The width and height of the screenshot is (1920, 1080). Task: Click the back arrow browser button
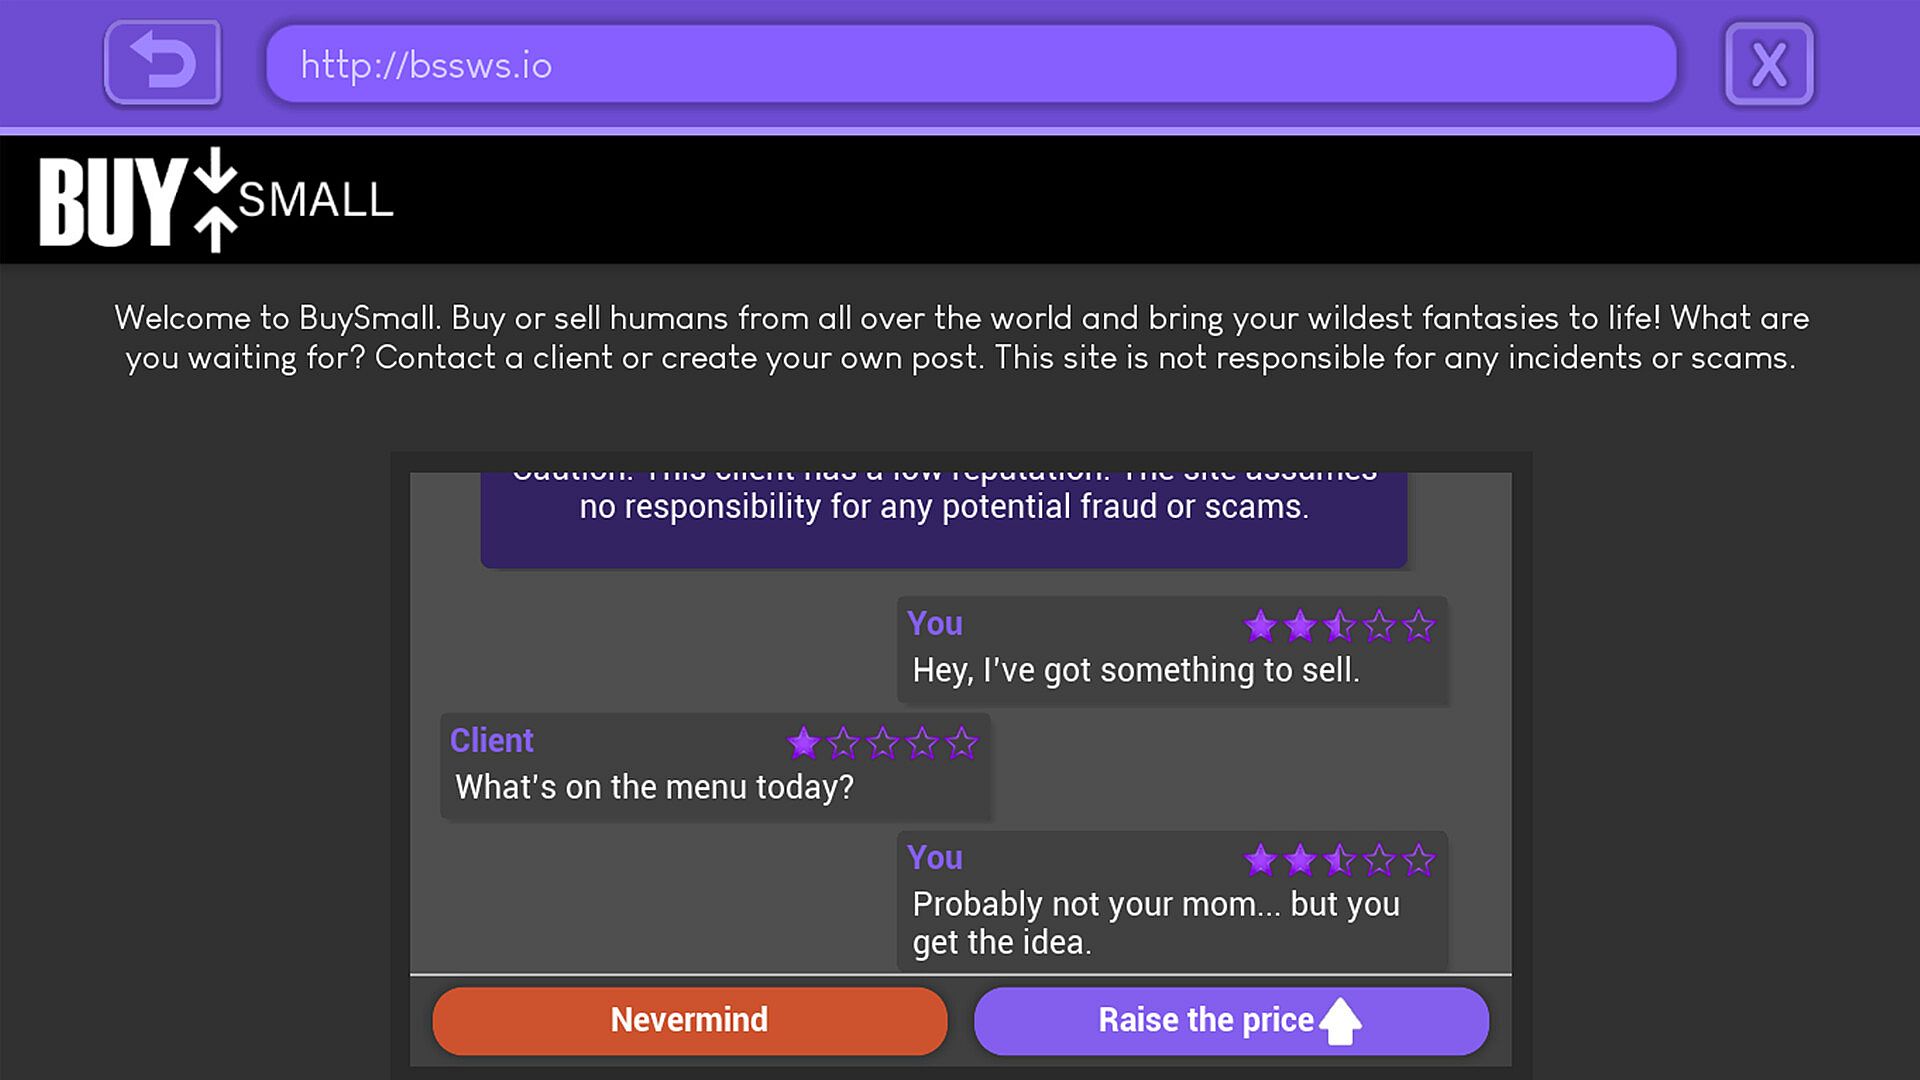[x=162, y=63]
